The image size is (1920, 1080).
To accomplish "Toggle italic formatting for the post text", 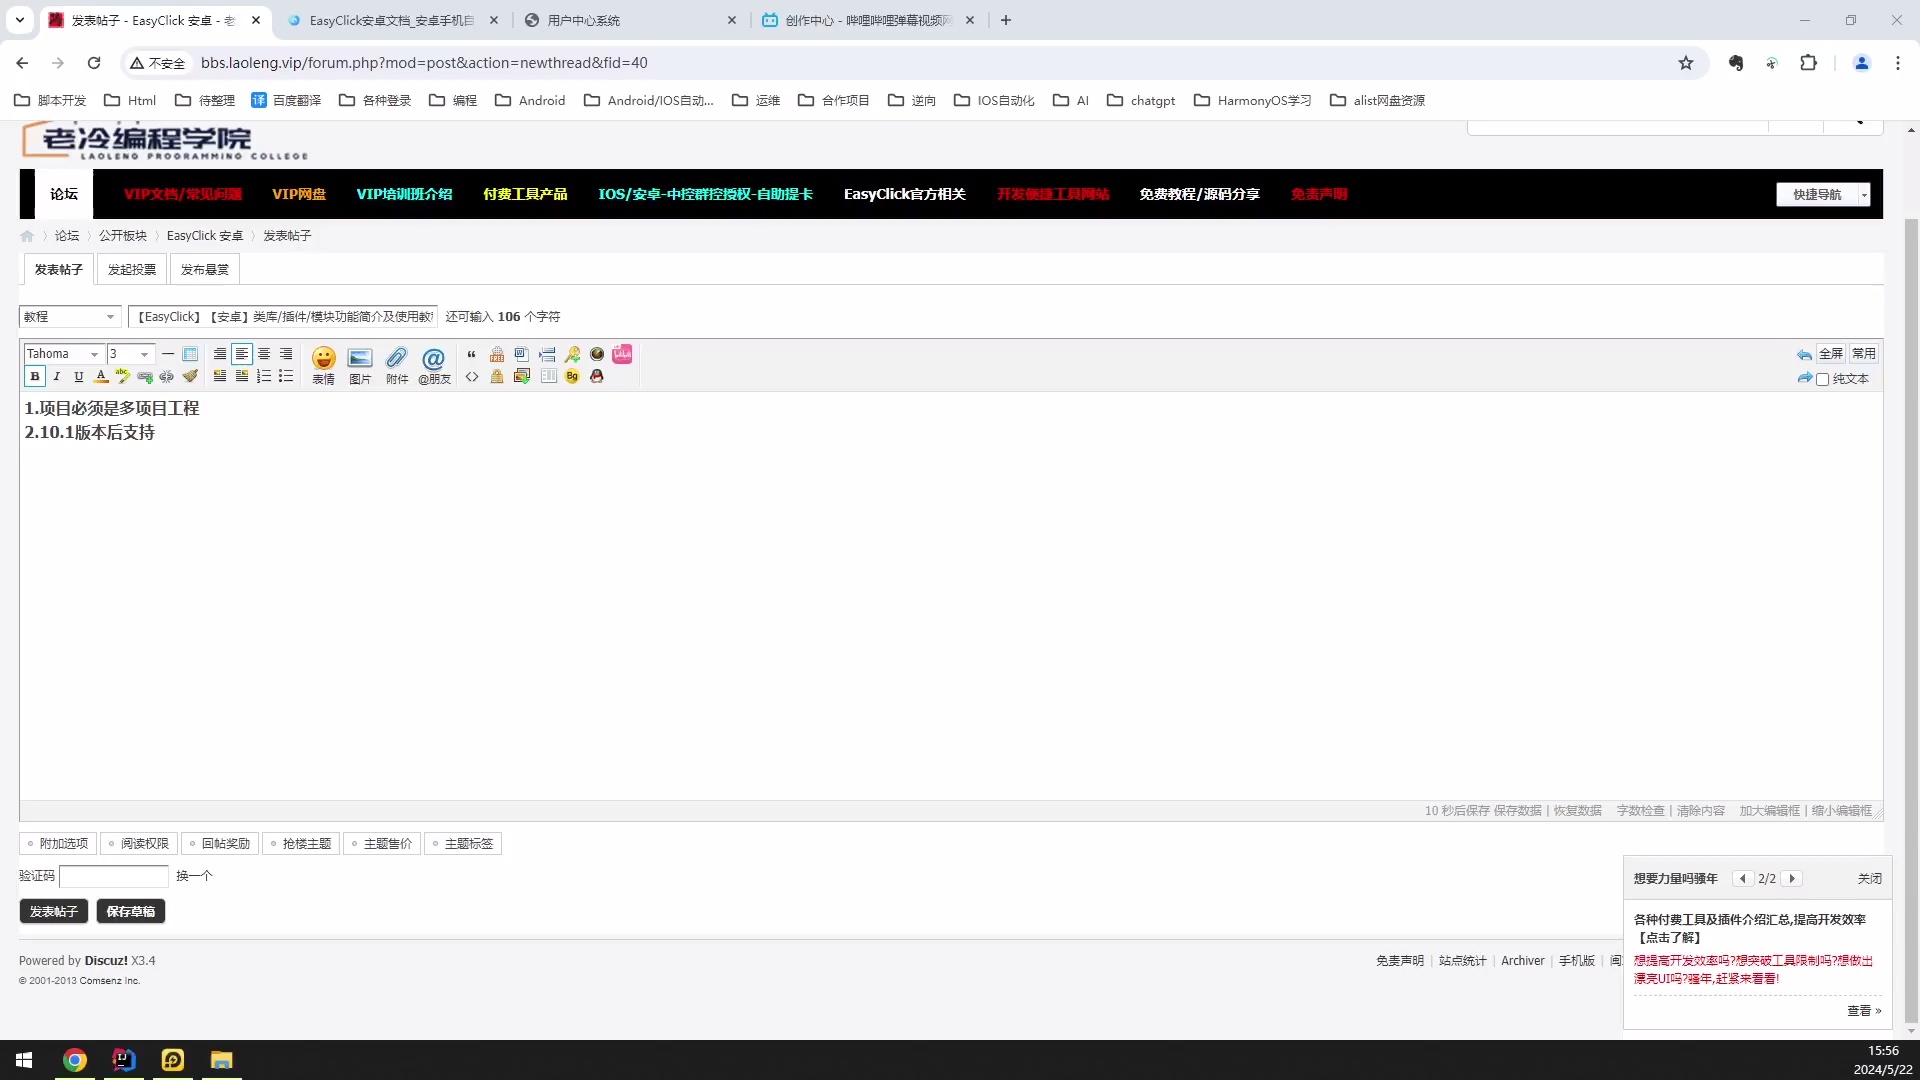I will point(56,377).
